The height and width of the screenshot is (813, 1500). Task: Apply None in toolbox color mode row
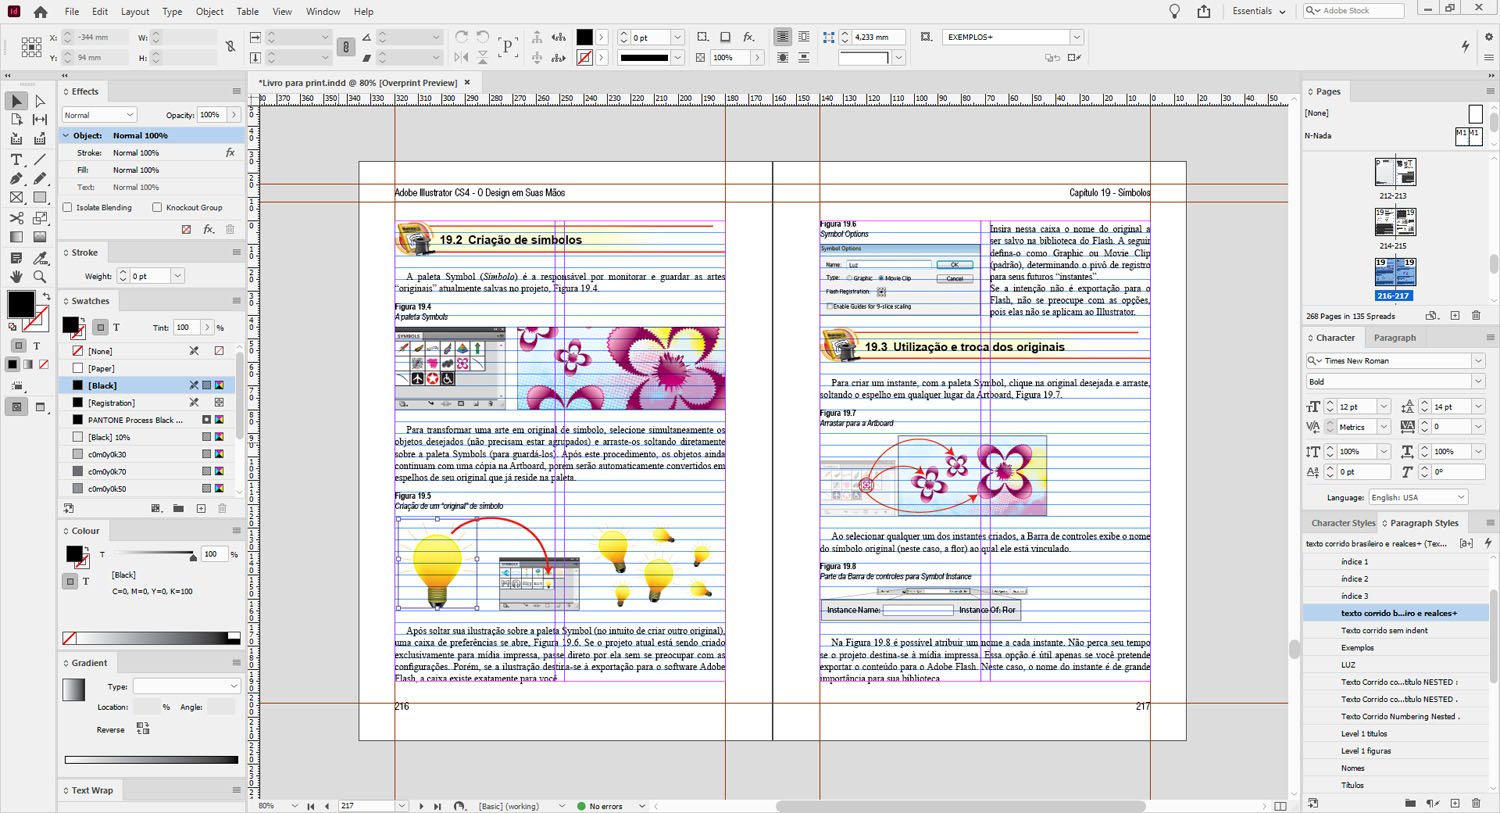(x=43, y=364)
